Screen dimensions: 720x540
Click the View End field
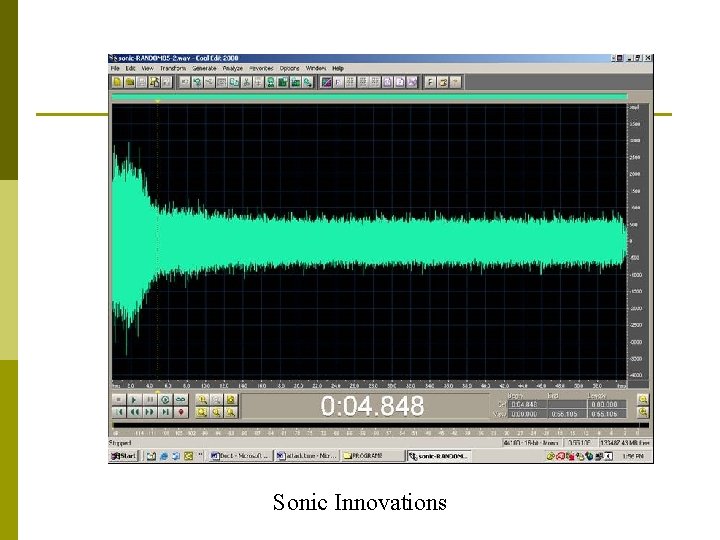[567, 414]
